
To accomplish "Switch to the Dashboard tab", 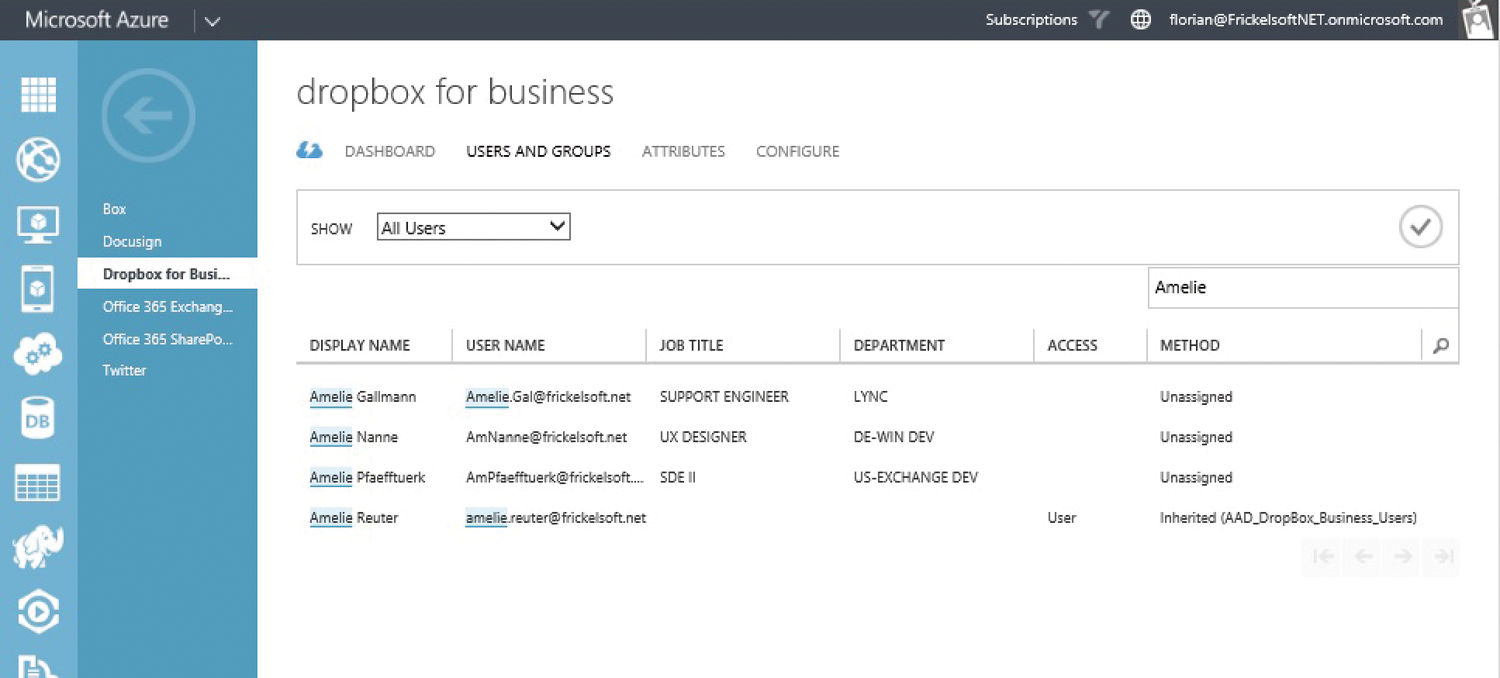I will 390,151.
